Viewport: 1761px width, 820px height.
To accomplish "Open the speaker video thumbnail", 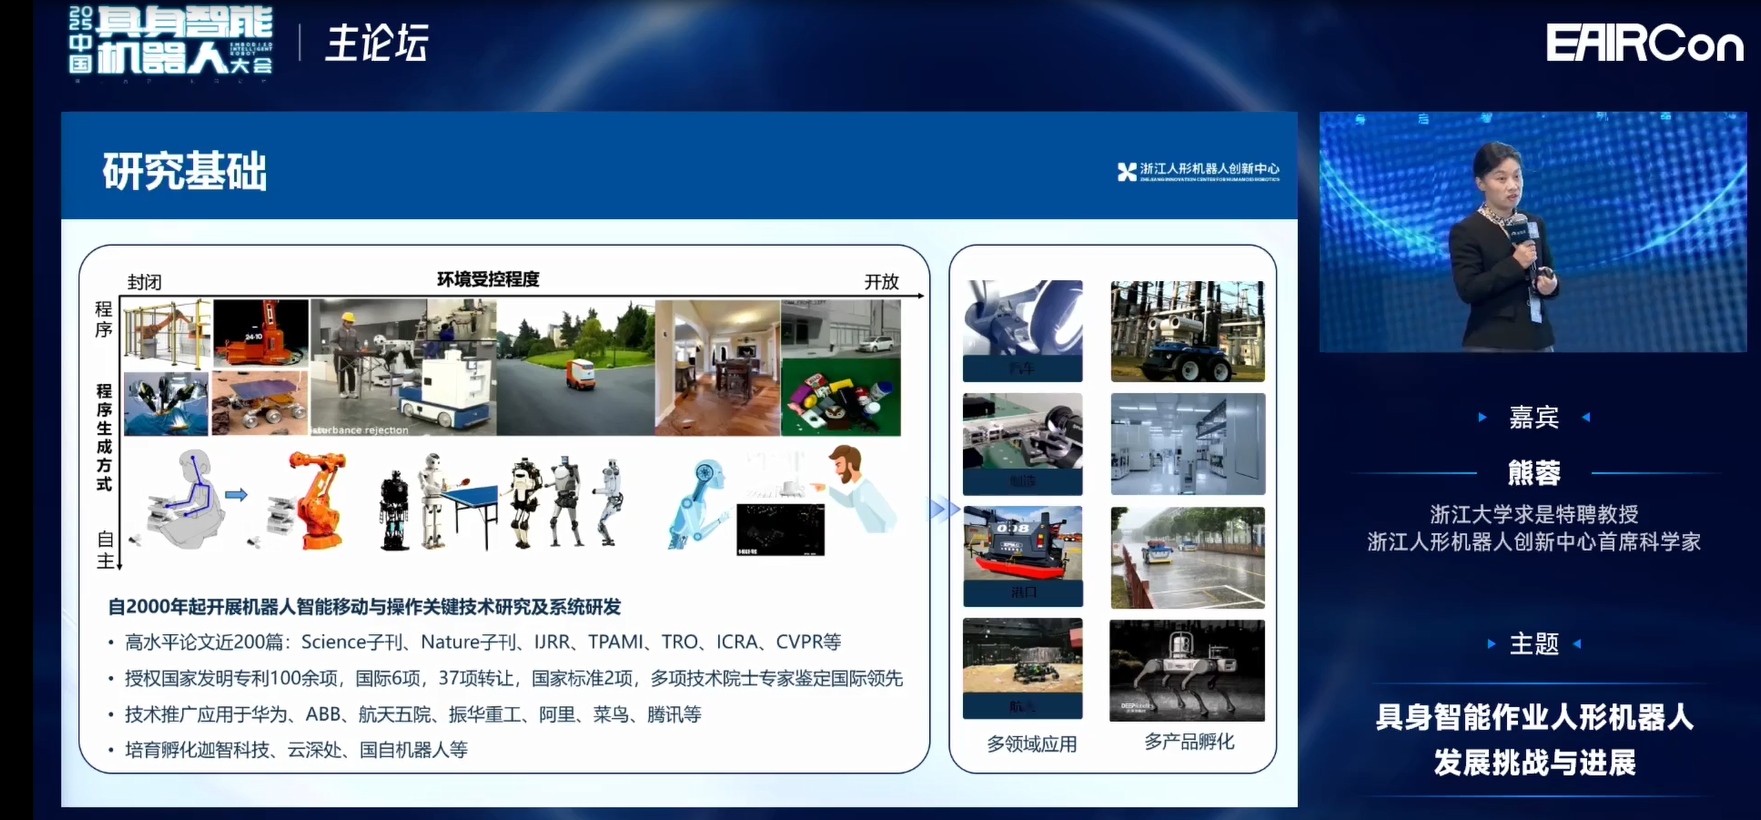I will tap(1532, 232).
